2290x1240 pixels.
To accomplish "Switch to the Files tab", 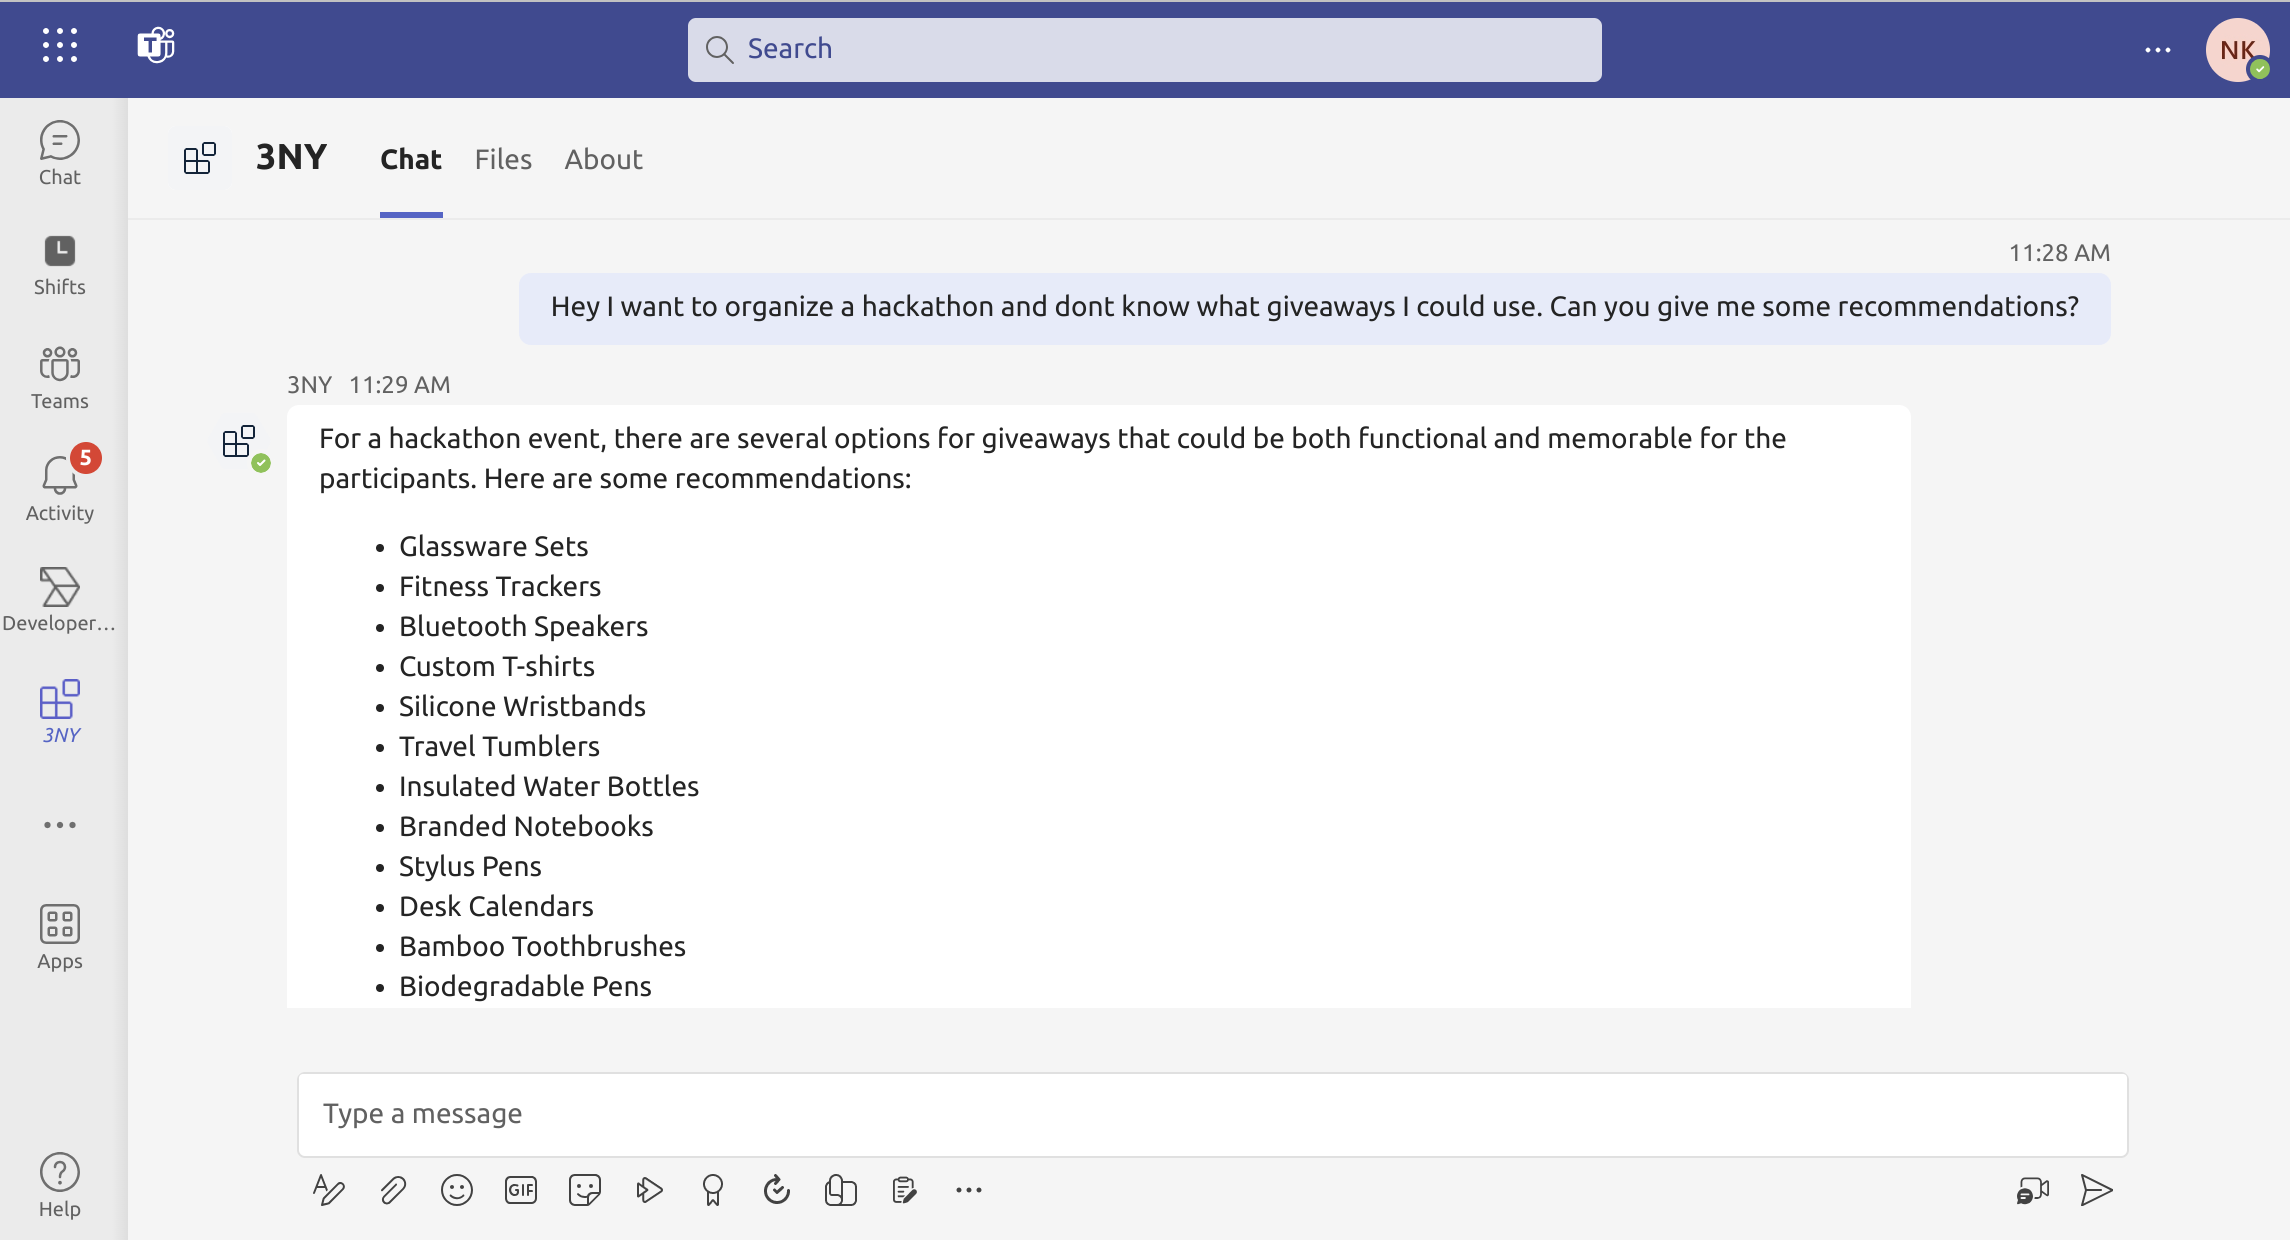I will tap(503, 159).
